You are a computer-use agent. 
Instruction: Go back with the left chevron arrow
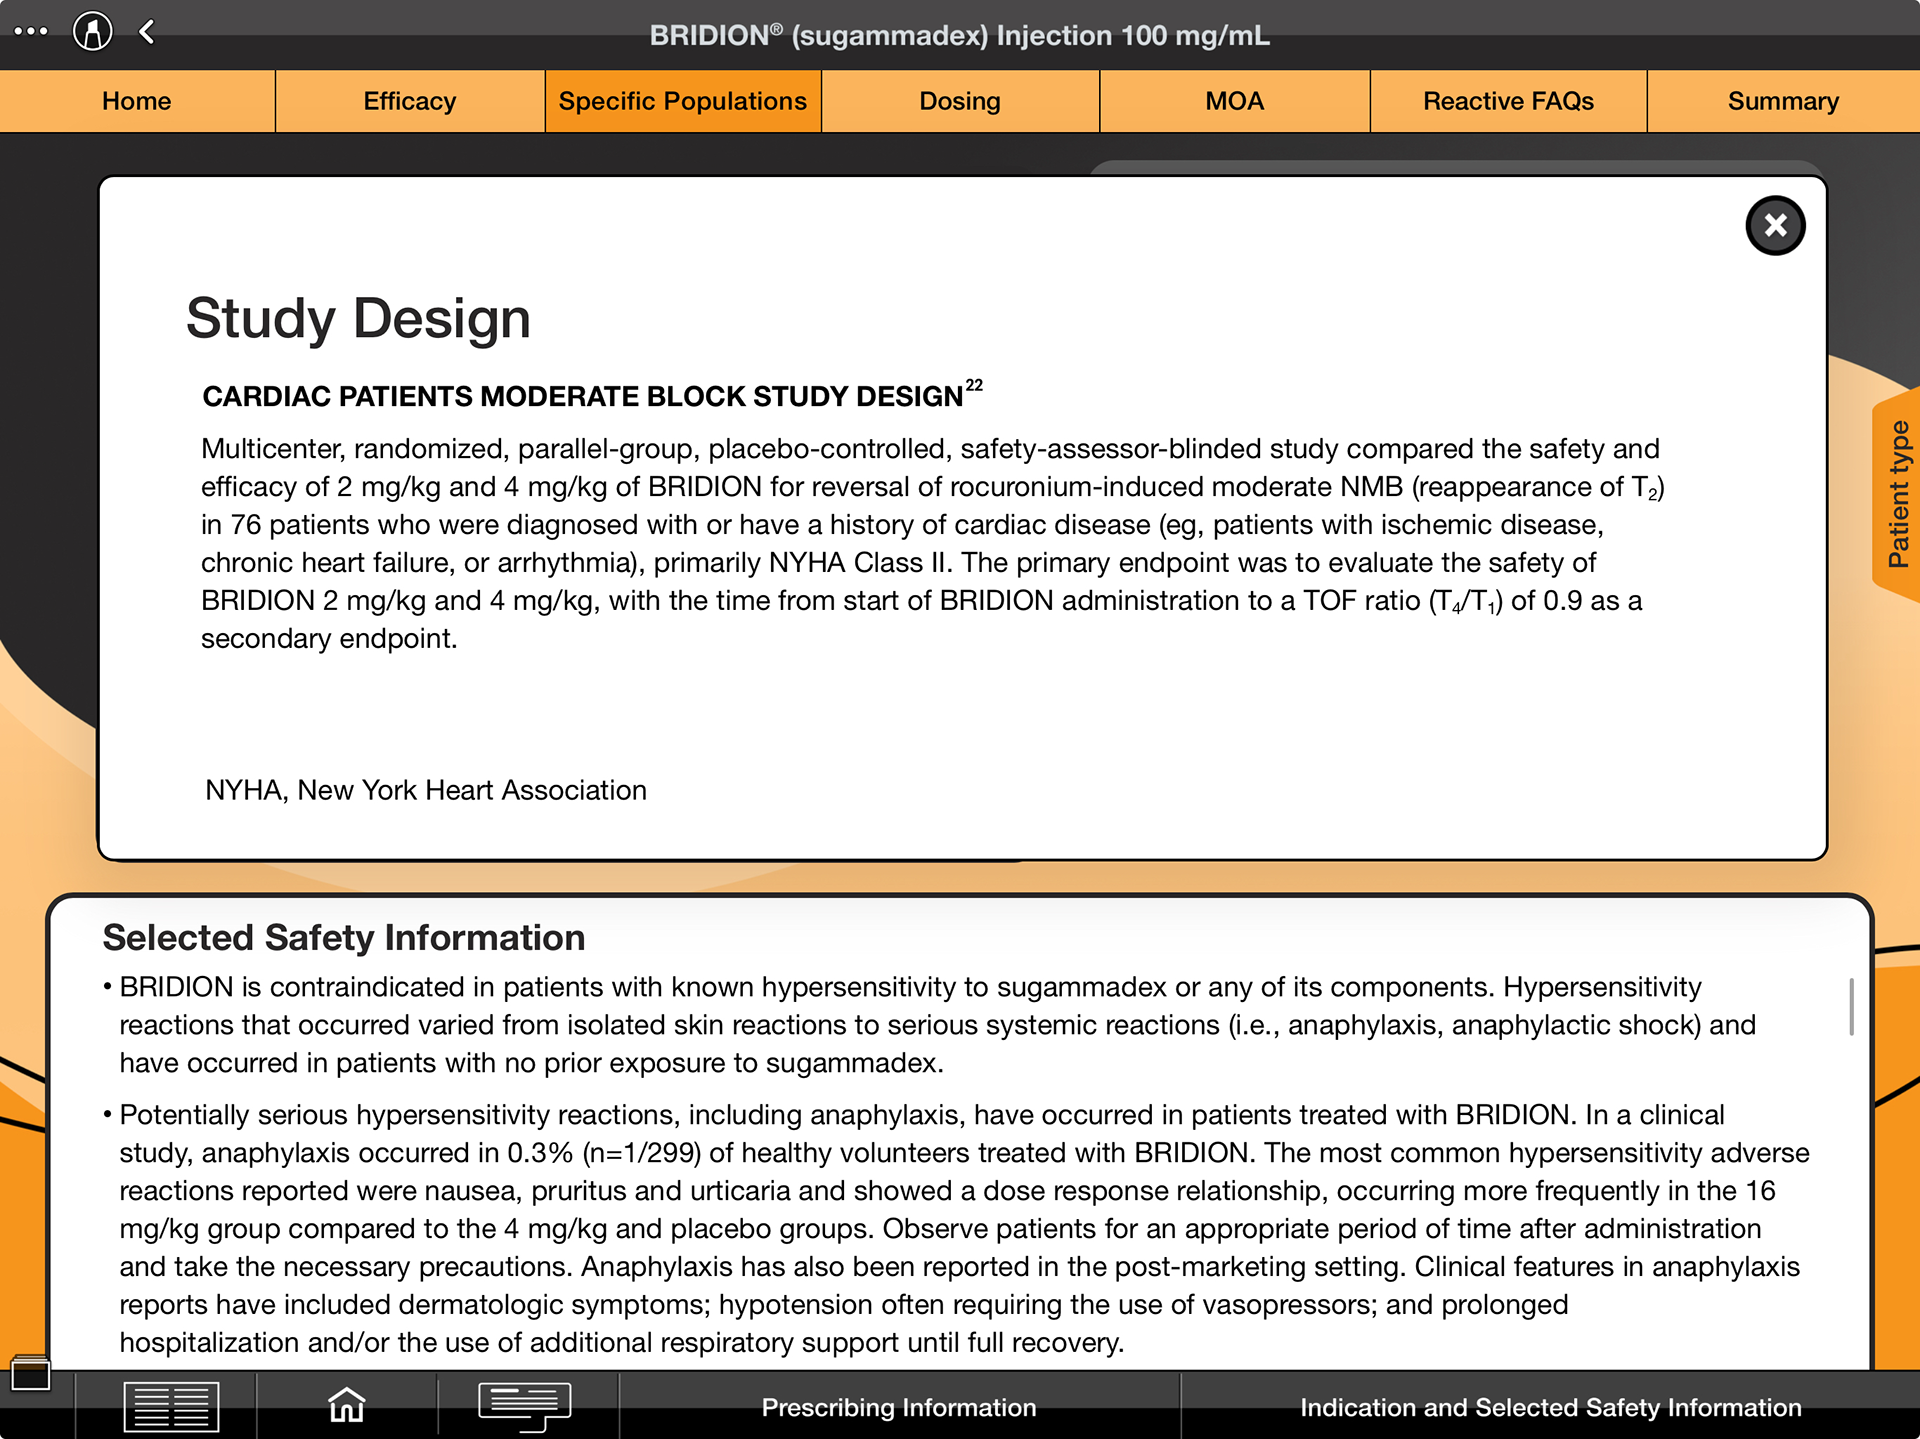pos(147,32)
